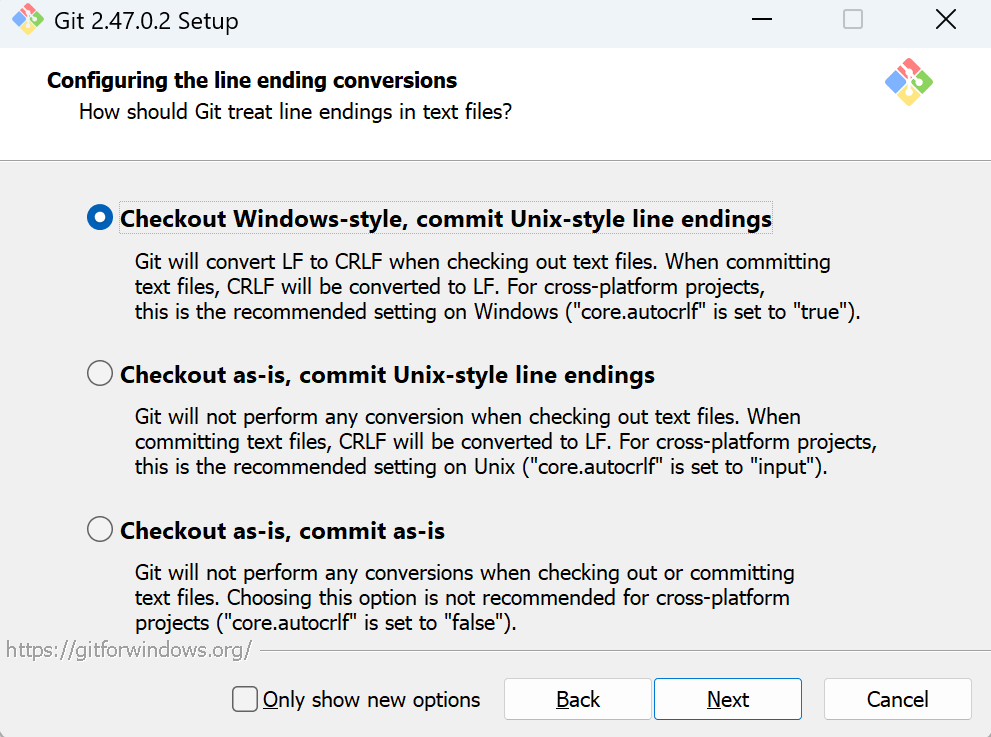Click the "Configuring the line ending conversions" heading

click(252, 80)
